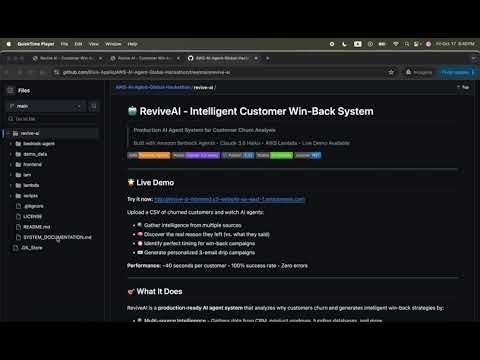Open the Help menu
The width and height of the screenshot is (480, 360).
(132, 44)
